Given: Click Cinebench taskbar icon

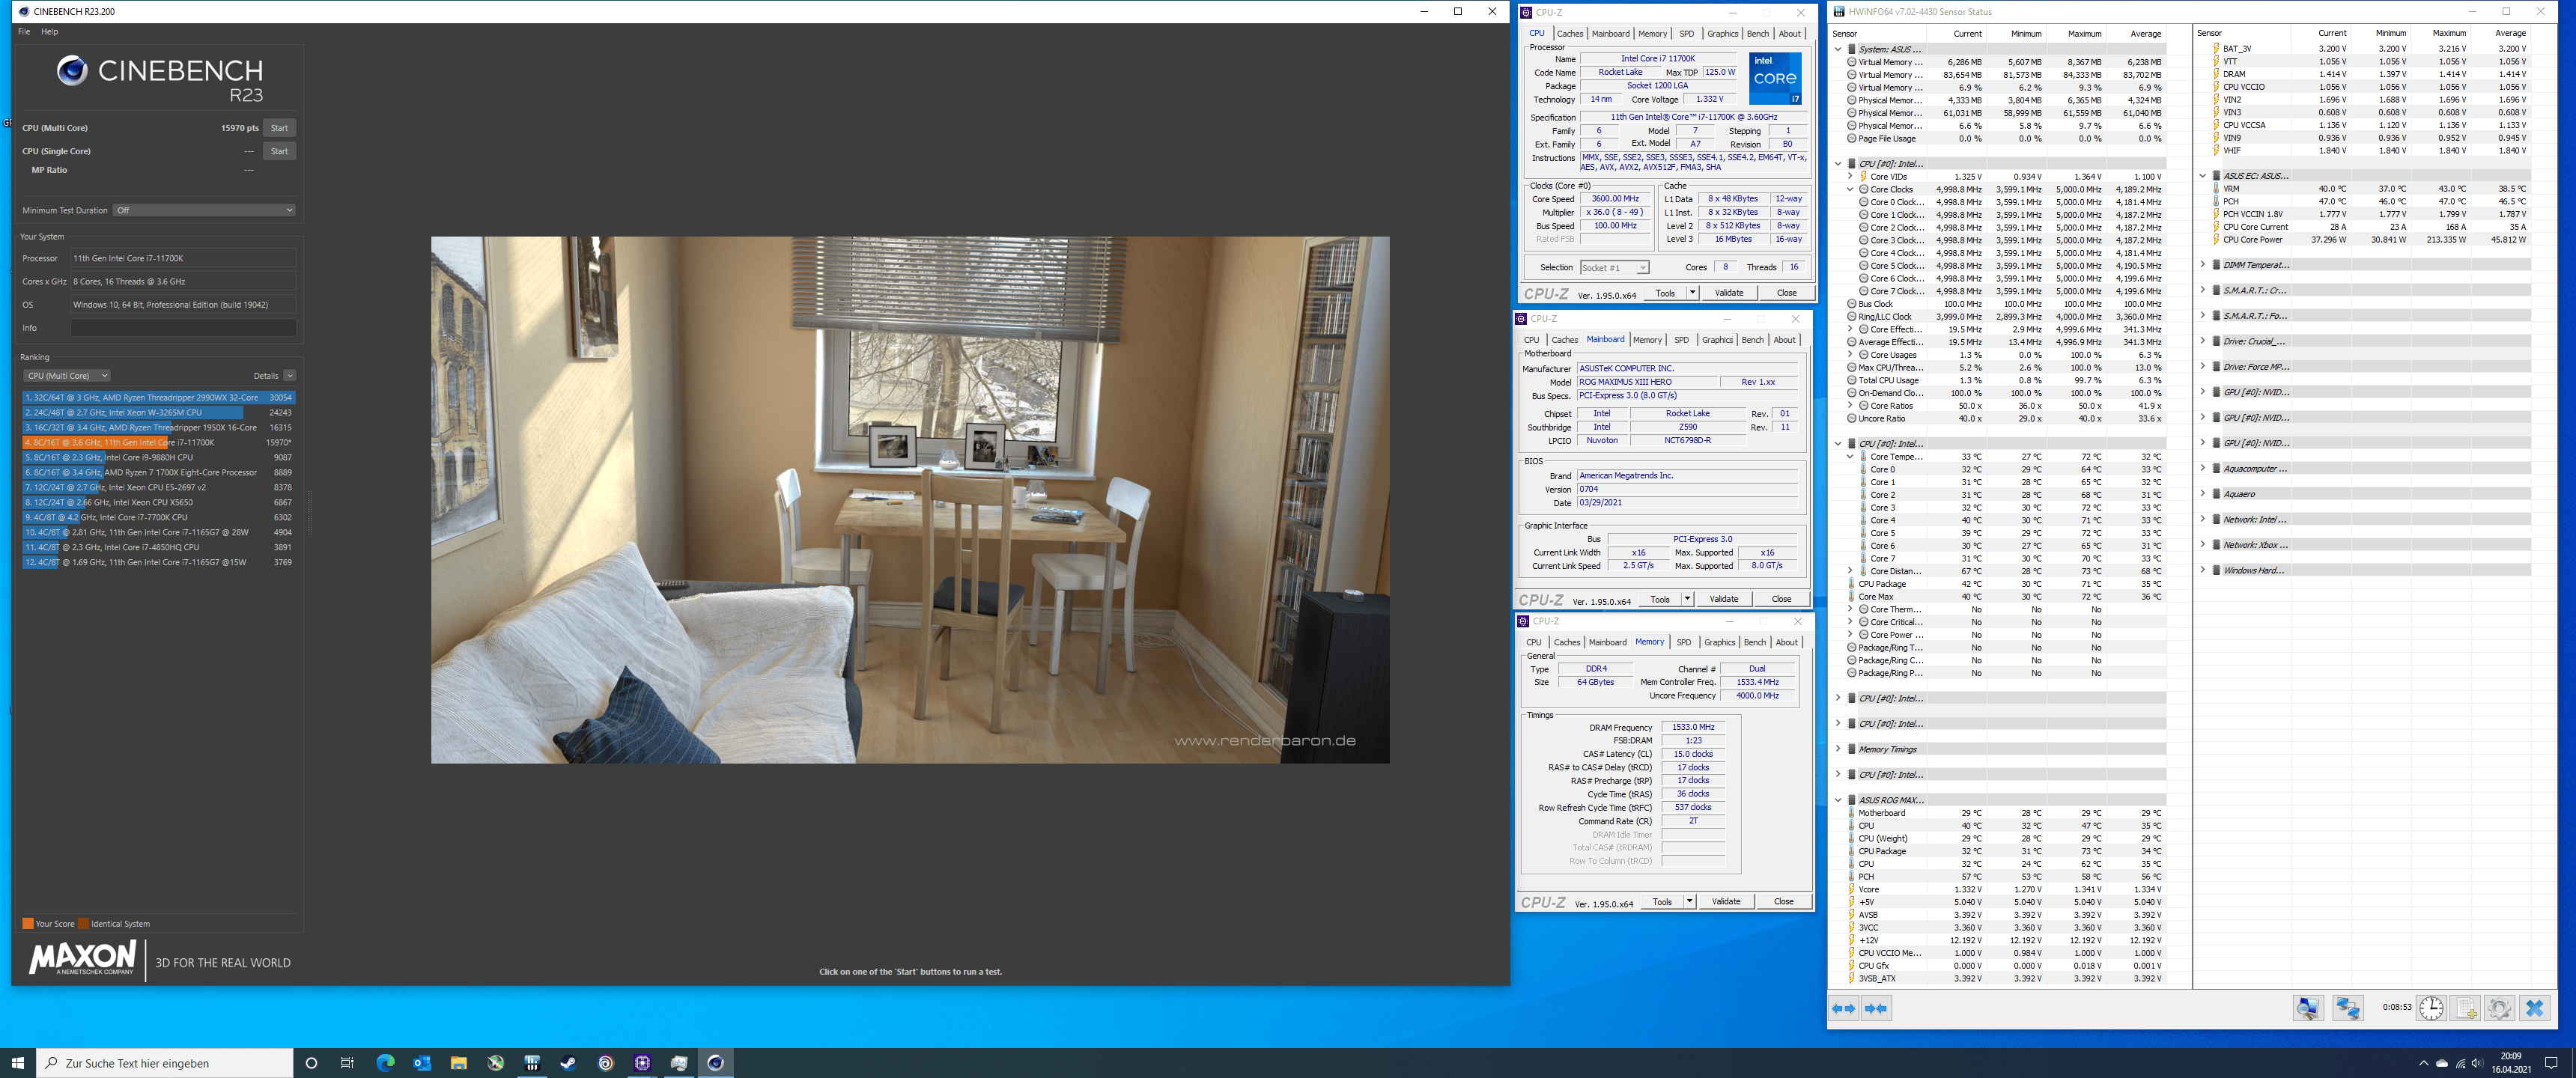Looking at the screenshot, I should coord(716,1063).
